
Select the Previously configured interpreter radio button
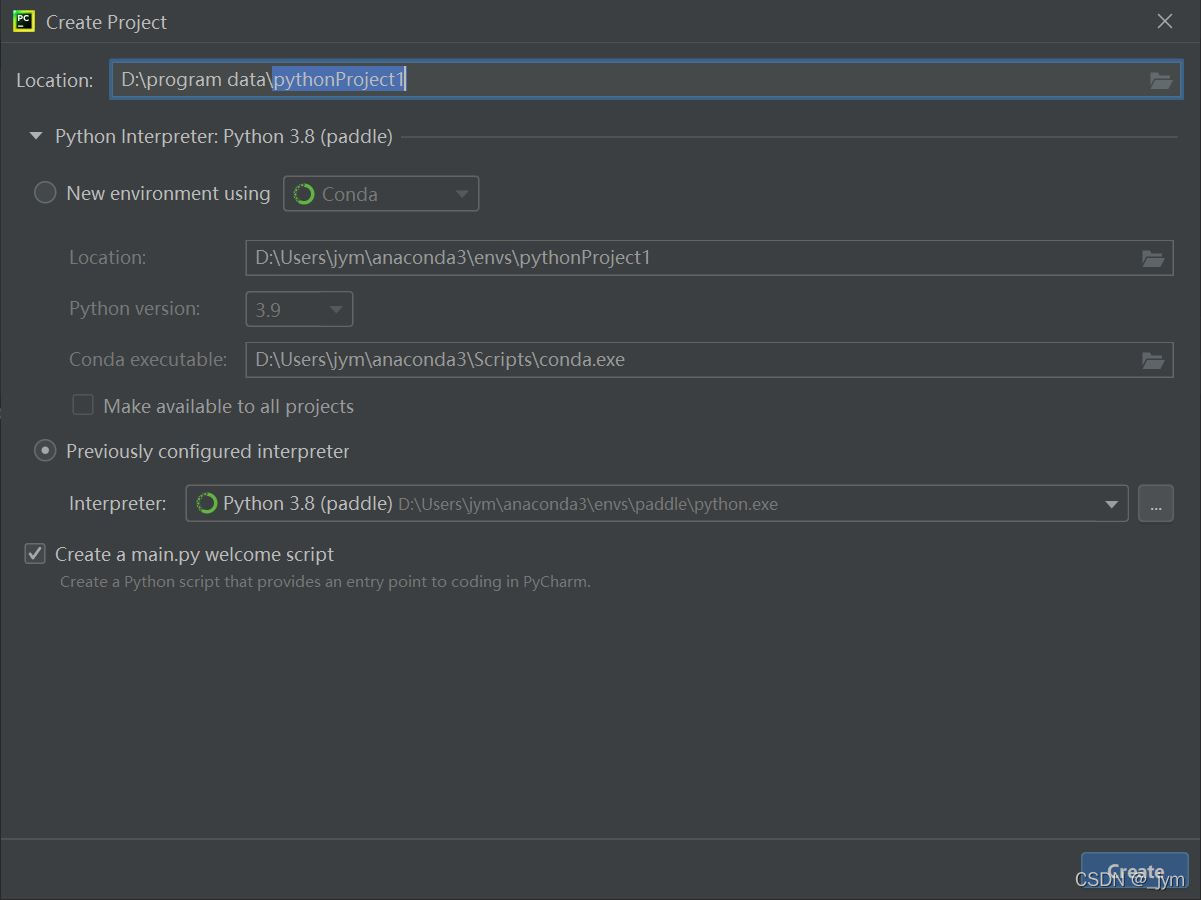pyautogui.click(x=45, y=451)
